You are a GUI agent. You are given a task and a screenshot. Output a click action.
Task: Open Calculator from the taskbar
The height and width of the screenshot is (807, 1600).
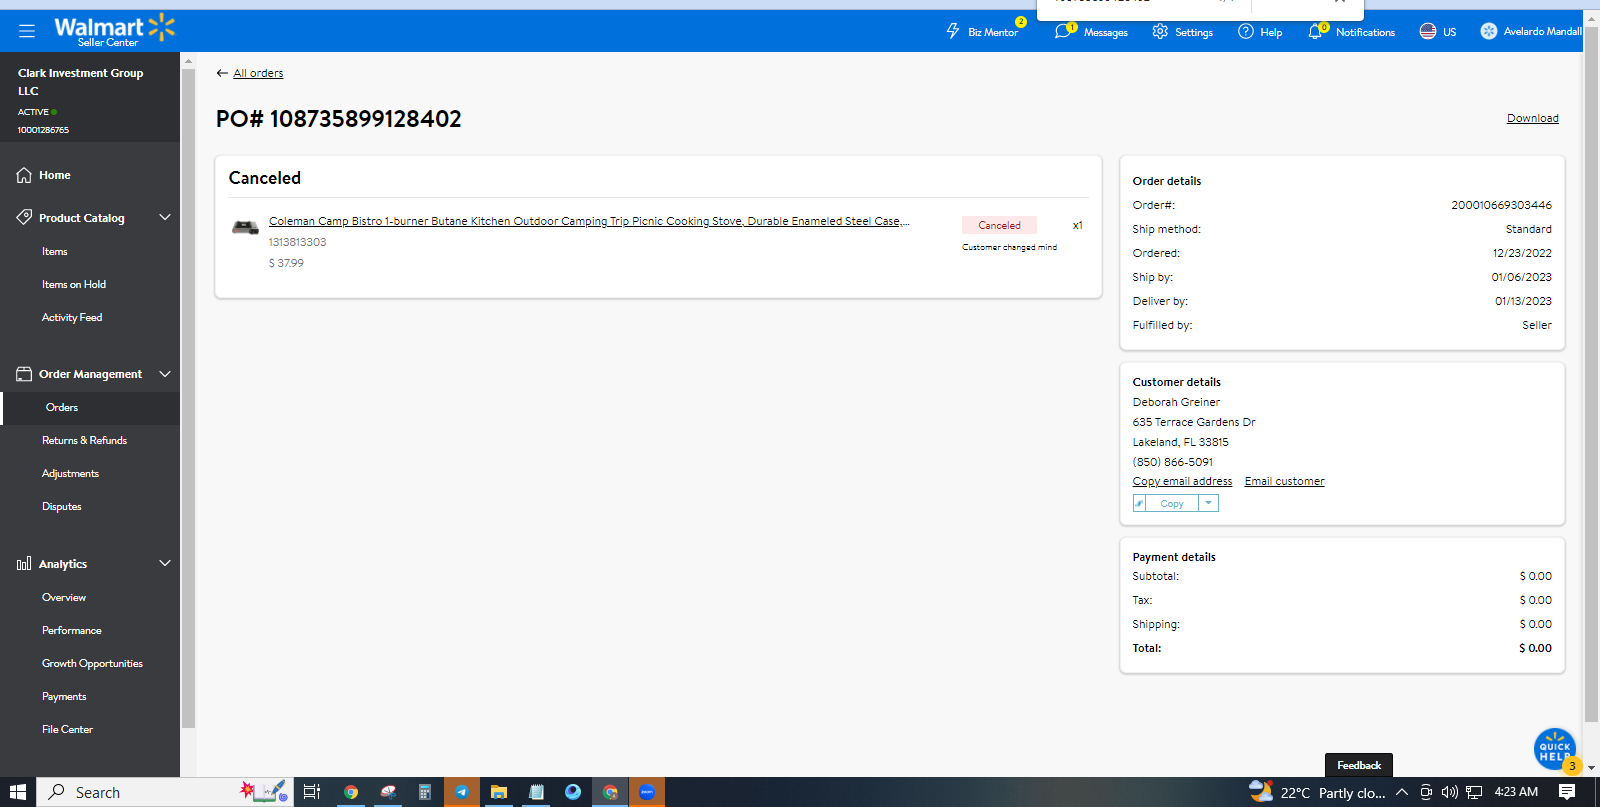click(424, 792)
